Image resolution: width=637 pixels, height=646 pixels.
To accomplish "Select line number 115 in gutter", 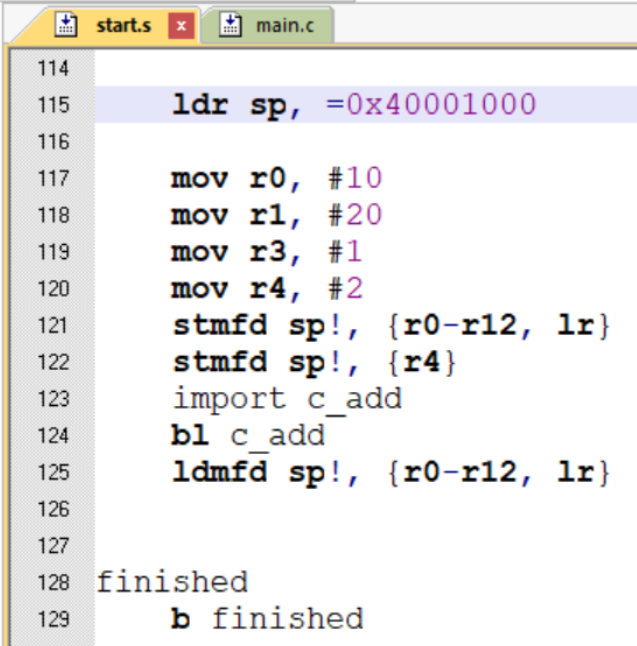I will (x=54, y=105).
